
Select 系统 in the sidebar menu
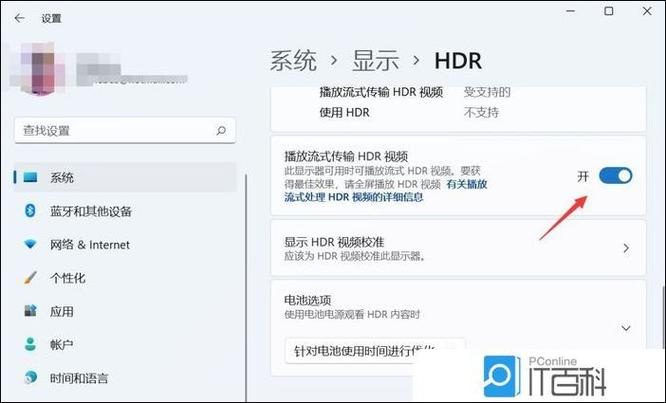coord(125,177)
